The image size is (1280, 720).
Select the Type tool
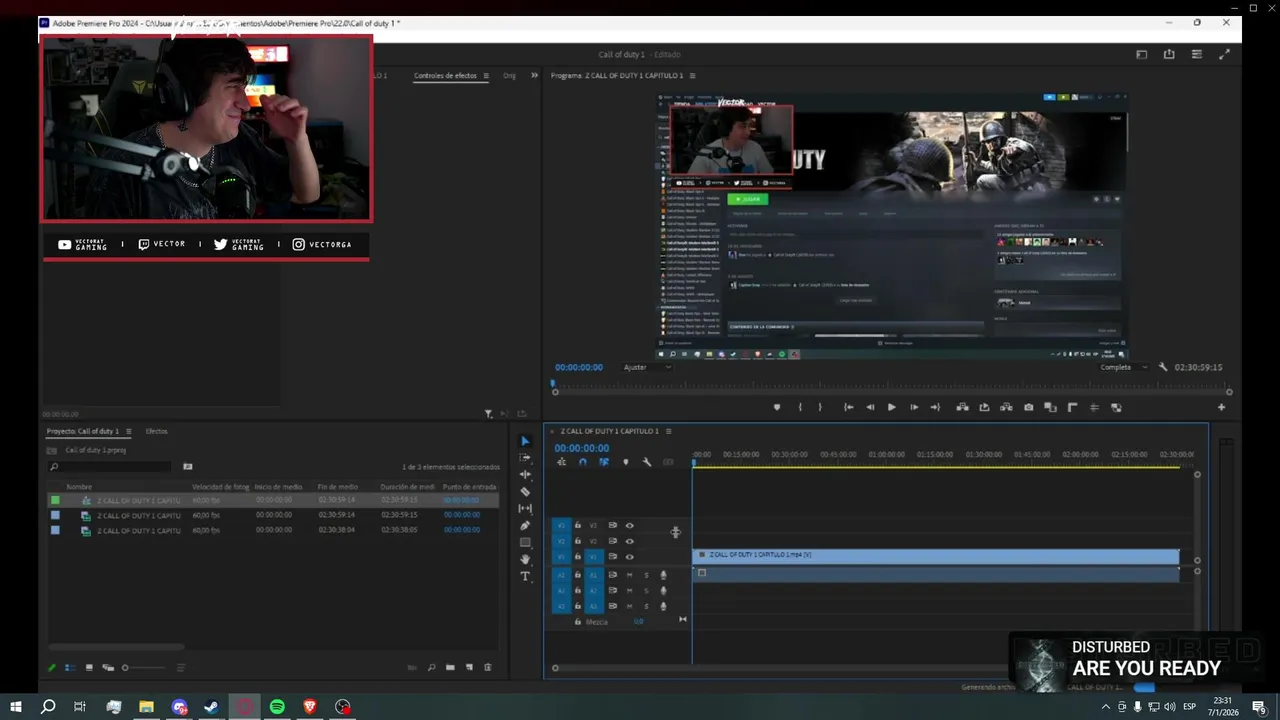click(x=525, y=577)
